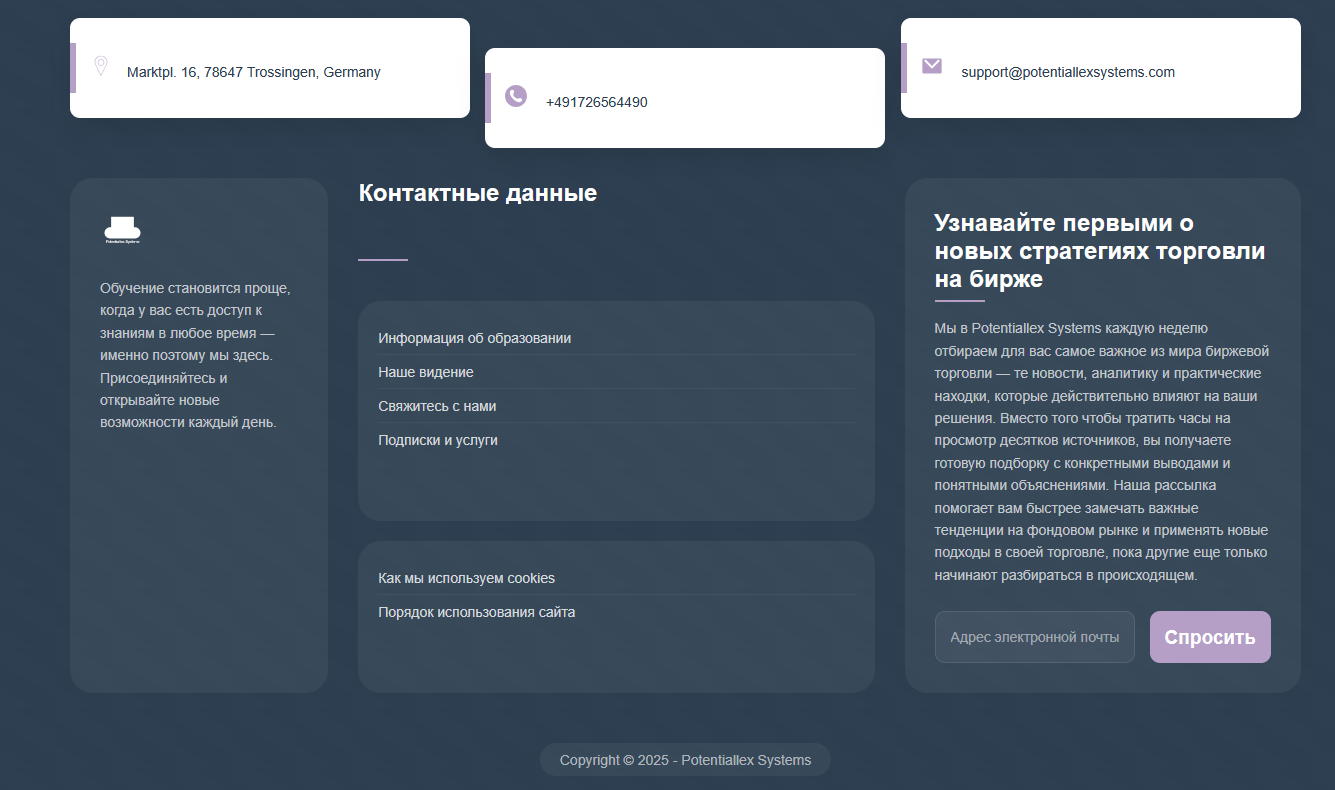The width and height of the screenshot is (1335, 790).
Task: Click the 'Контактные данные' heading
Action: click(477, 193)
